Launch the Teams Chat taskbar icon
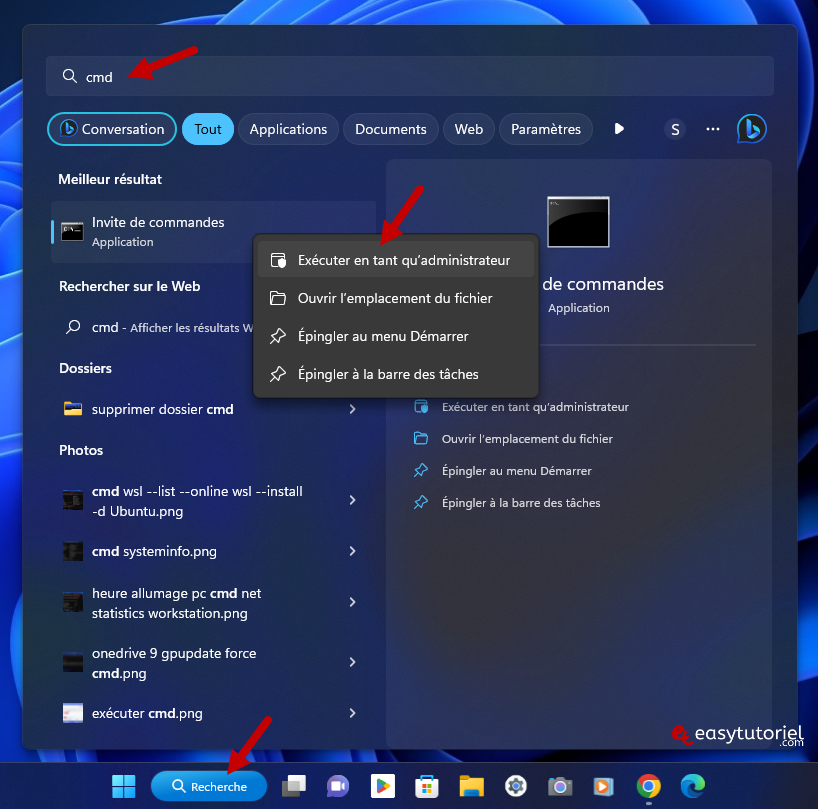This screenshot has width=818, height=809. (338, 786)
